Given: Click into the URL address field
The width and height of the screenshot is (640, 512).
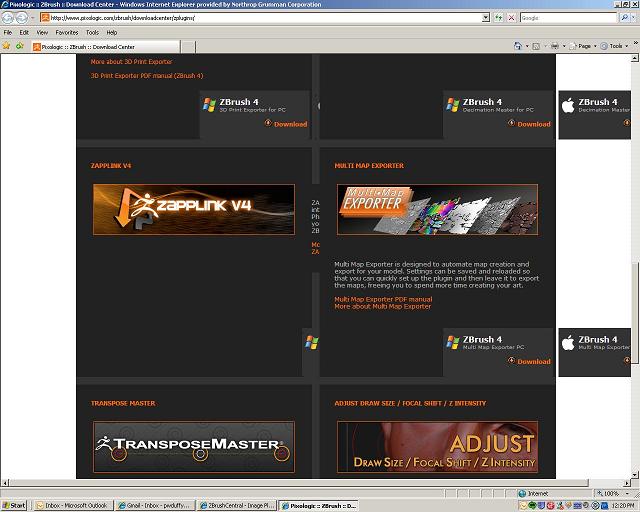Looking at the screenshot, I should tap(265, 18).
